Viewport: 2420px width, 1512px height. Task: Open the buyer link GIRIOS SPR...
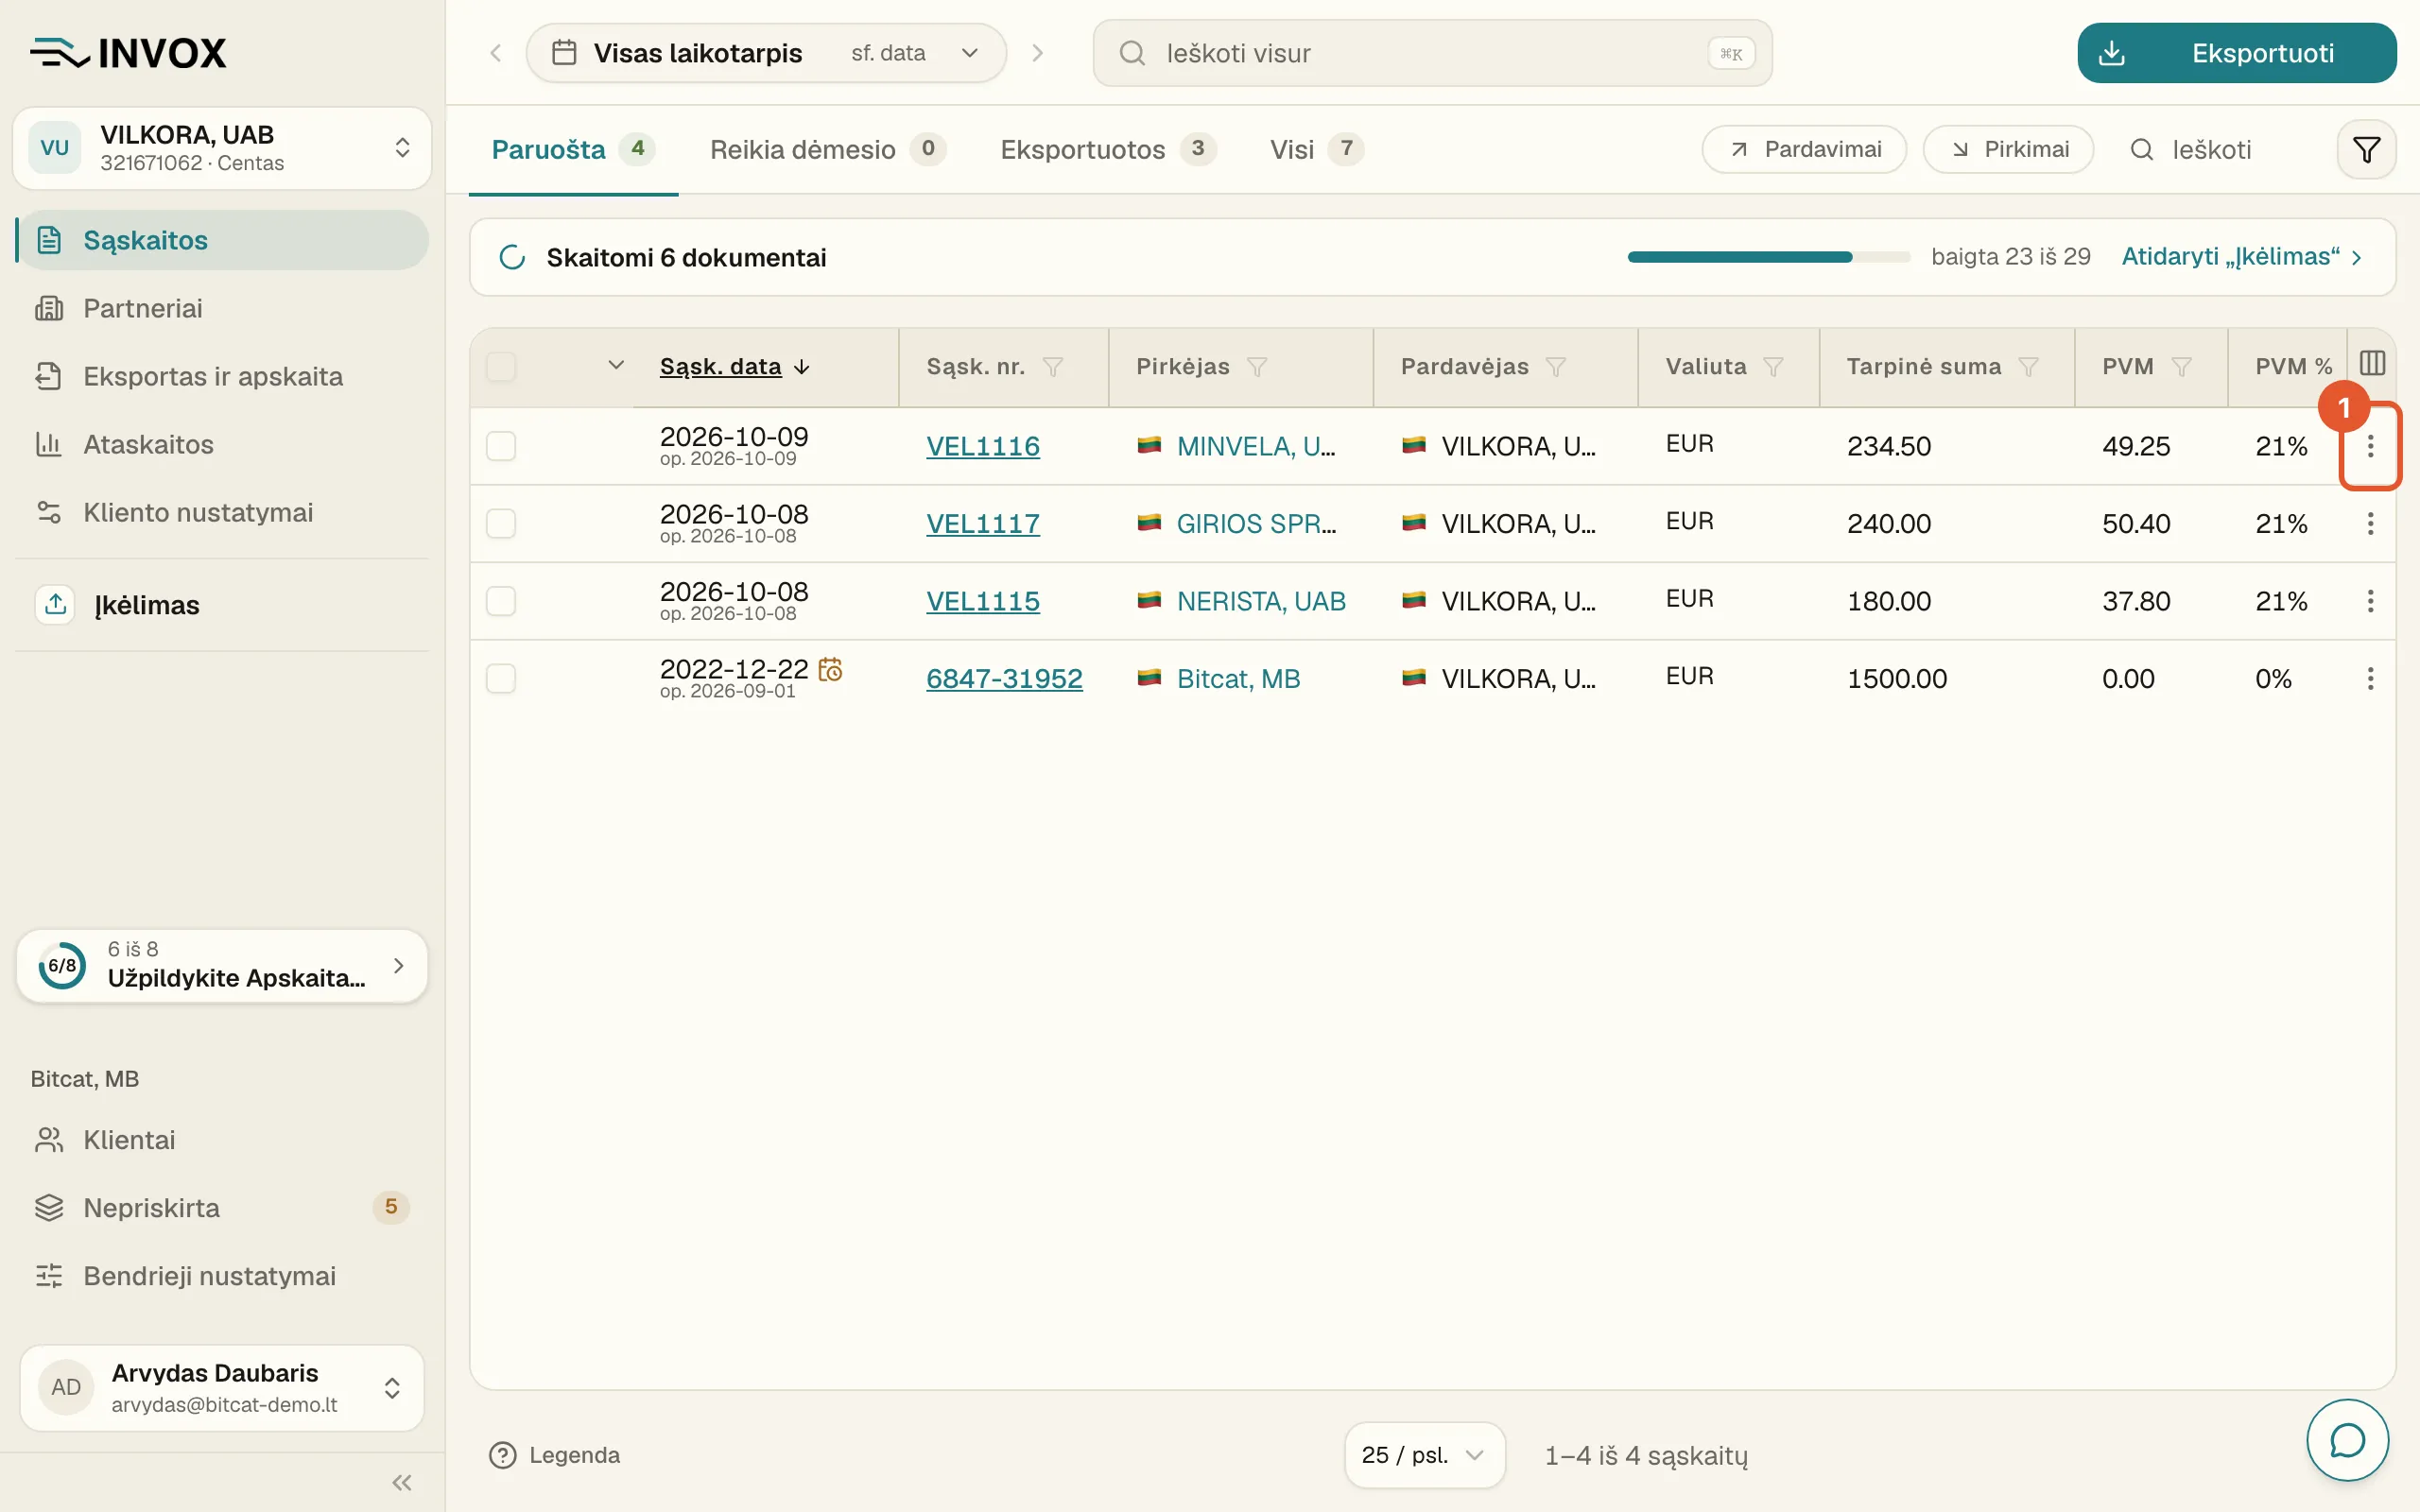(x=1256, y=524)
